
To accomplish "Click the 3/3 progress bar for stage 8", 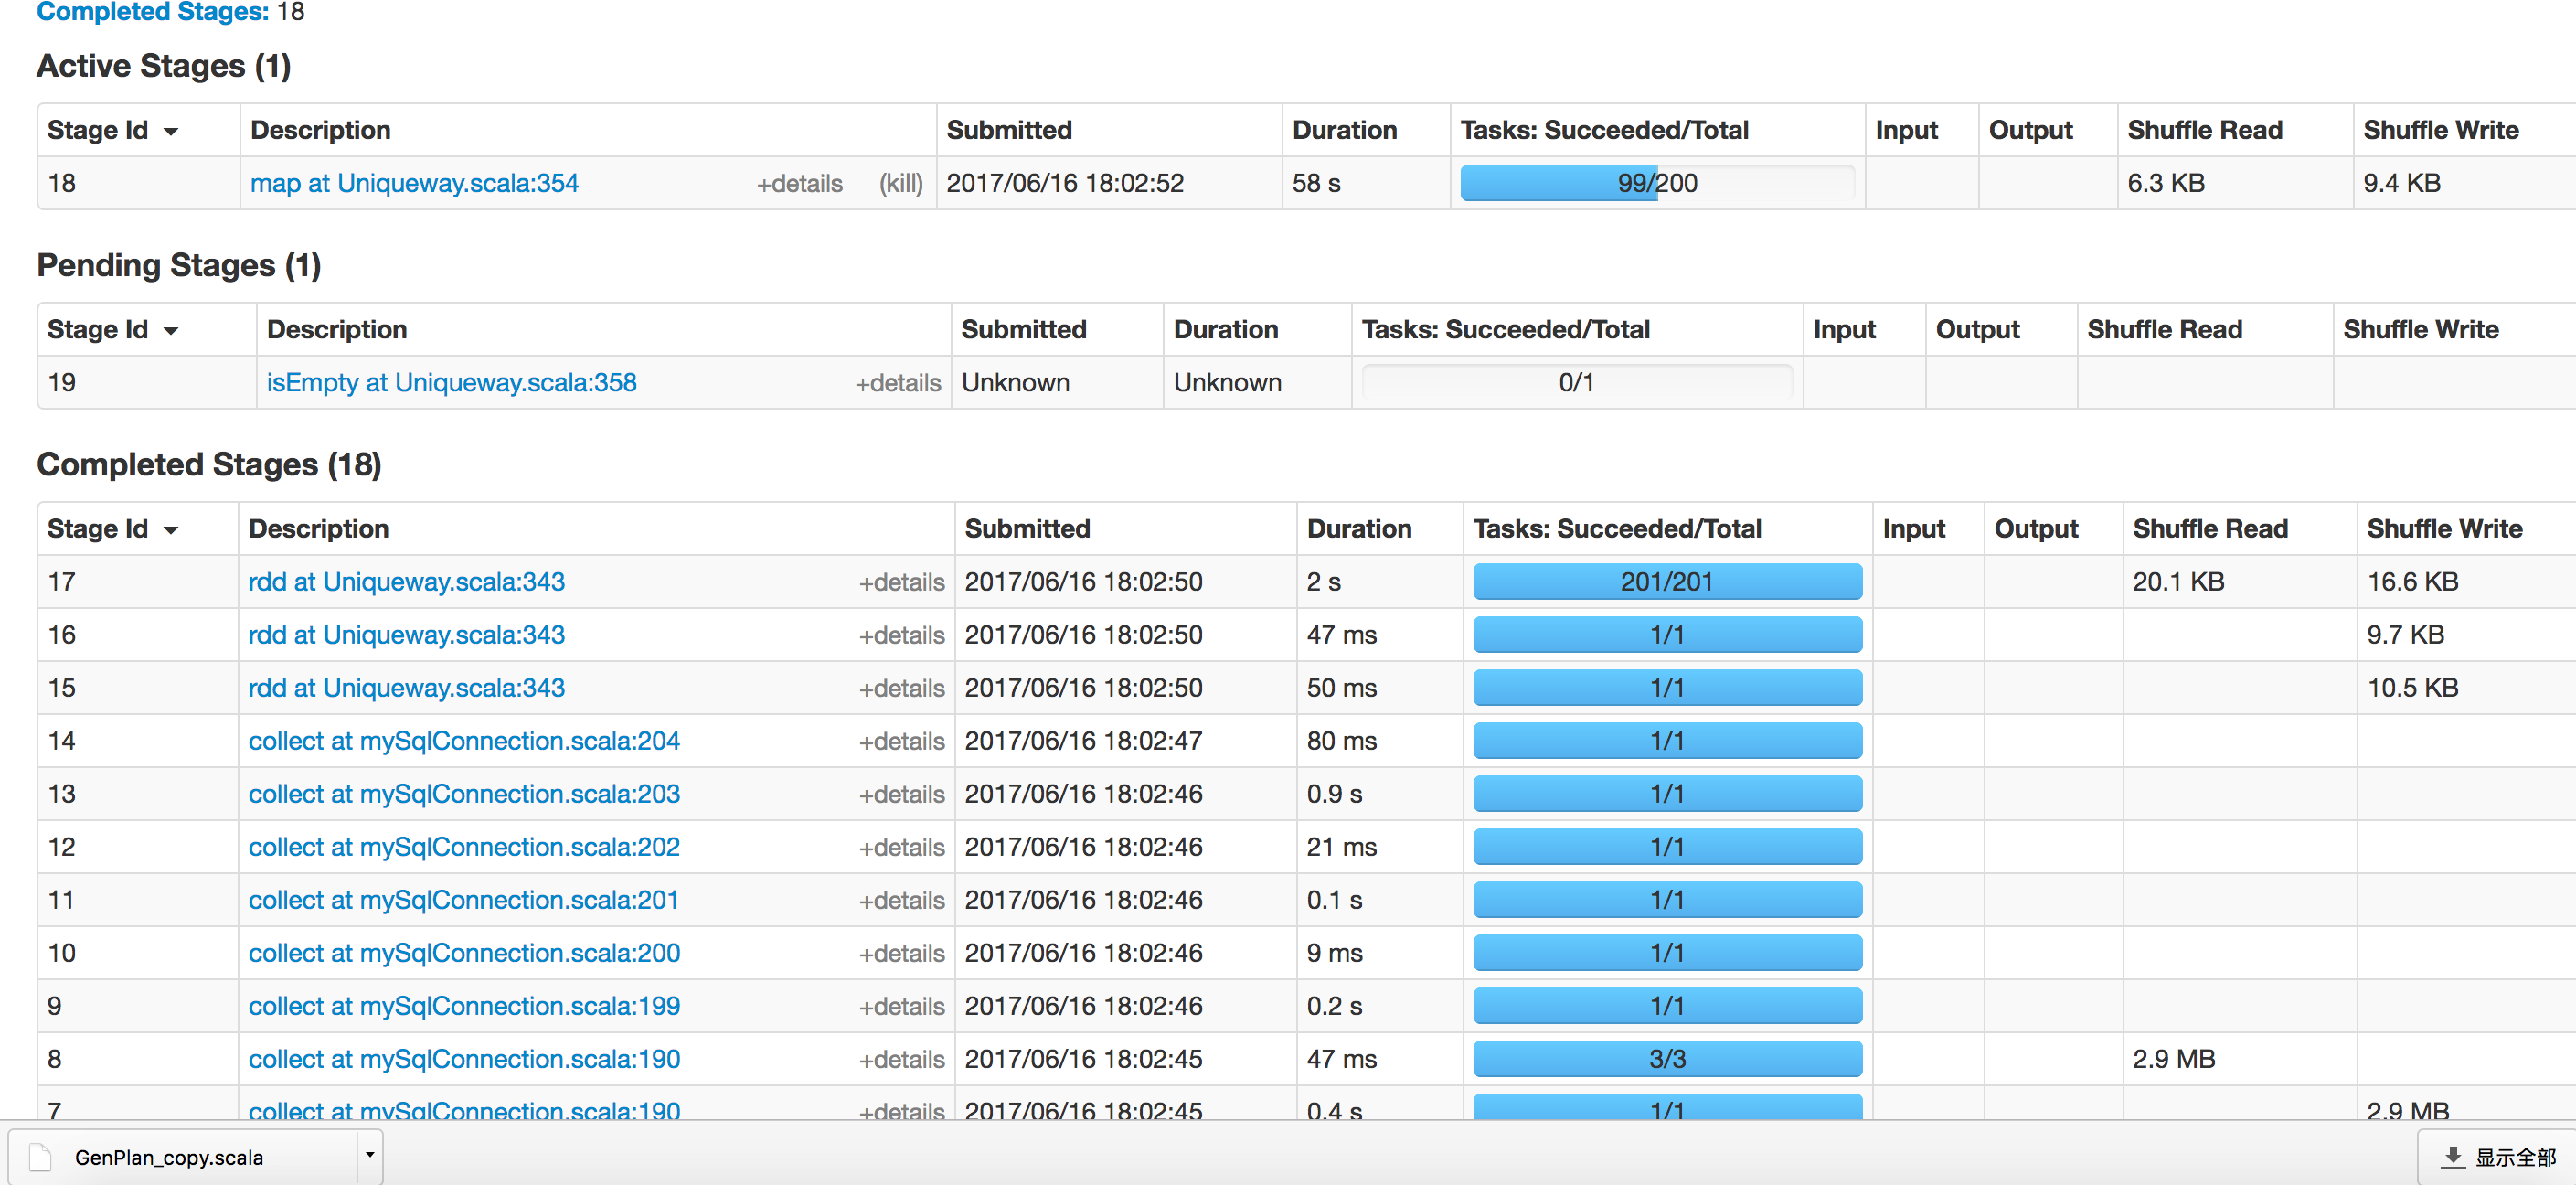I will pos(1667,1058).
